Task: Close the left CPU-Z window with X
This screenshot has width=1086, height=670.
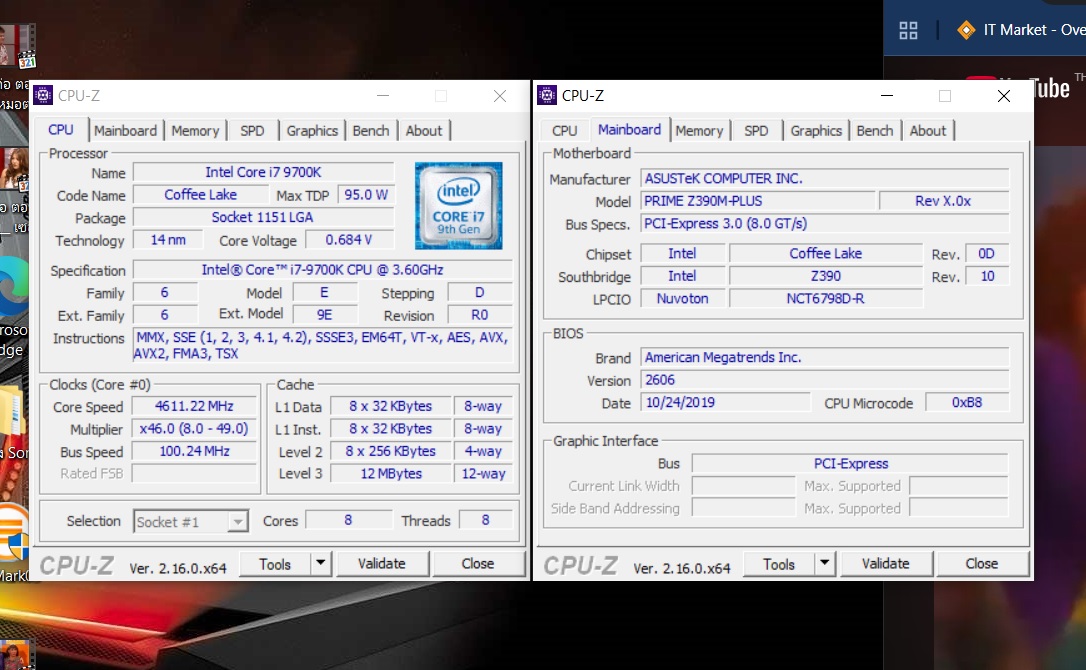Action: pyautogui.click(x=500, y=96)
